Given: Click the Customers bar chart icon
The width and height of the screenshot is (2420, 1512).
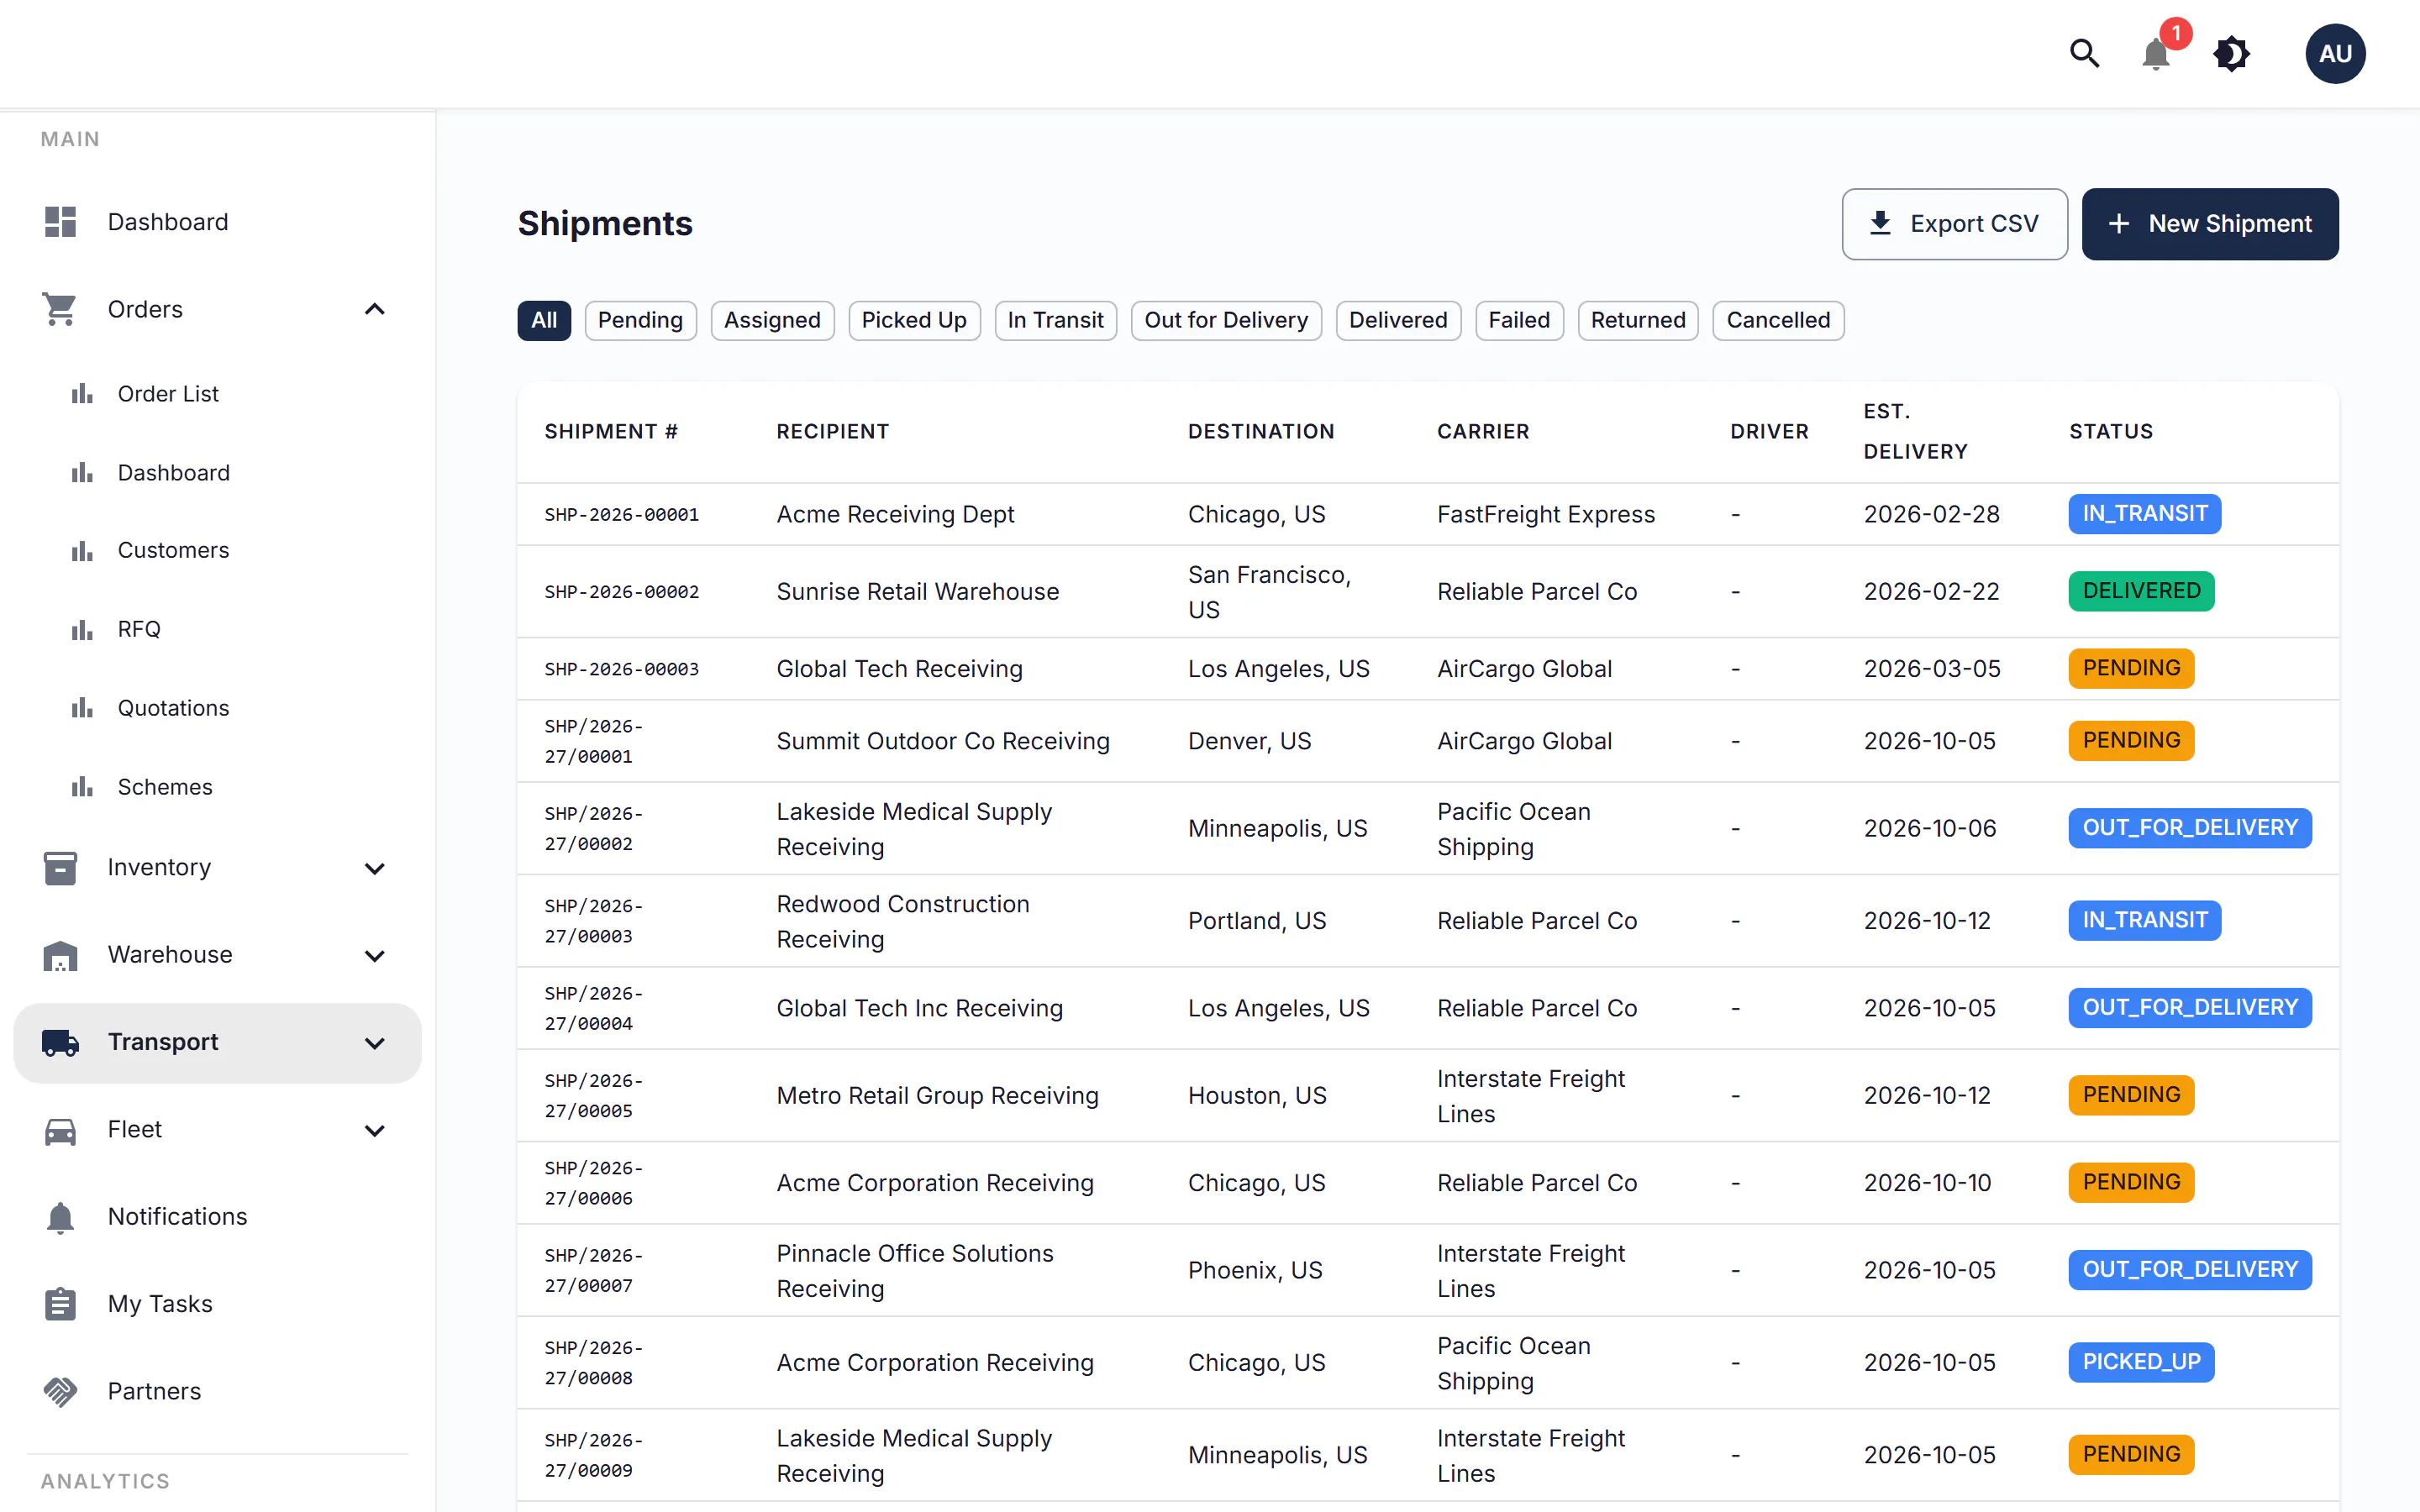Looking at the screenshot, I should coord(82,550).
